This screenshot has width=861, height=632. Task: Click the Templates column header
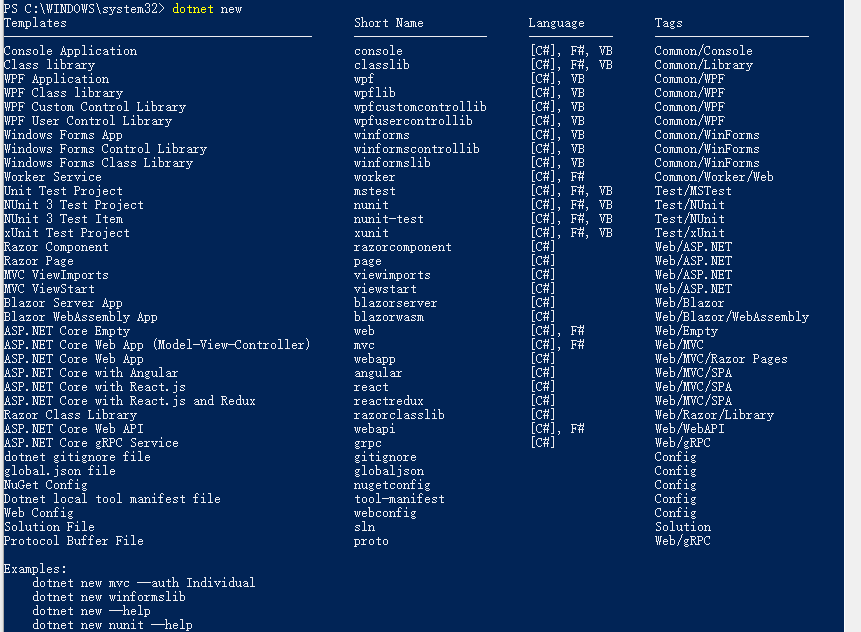35,23
